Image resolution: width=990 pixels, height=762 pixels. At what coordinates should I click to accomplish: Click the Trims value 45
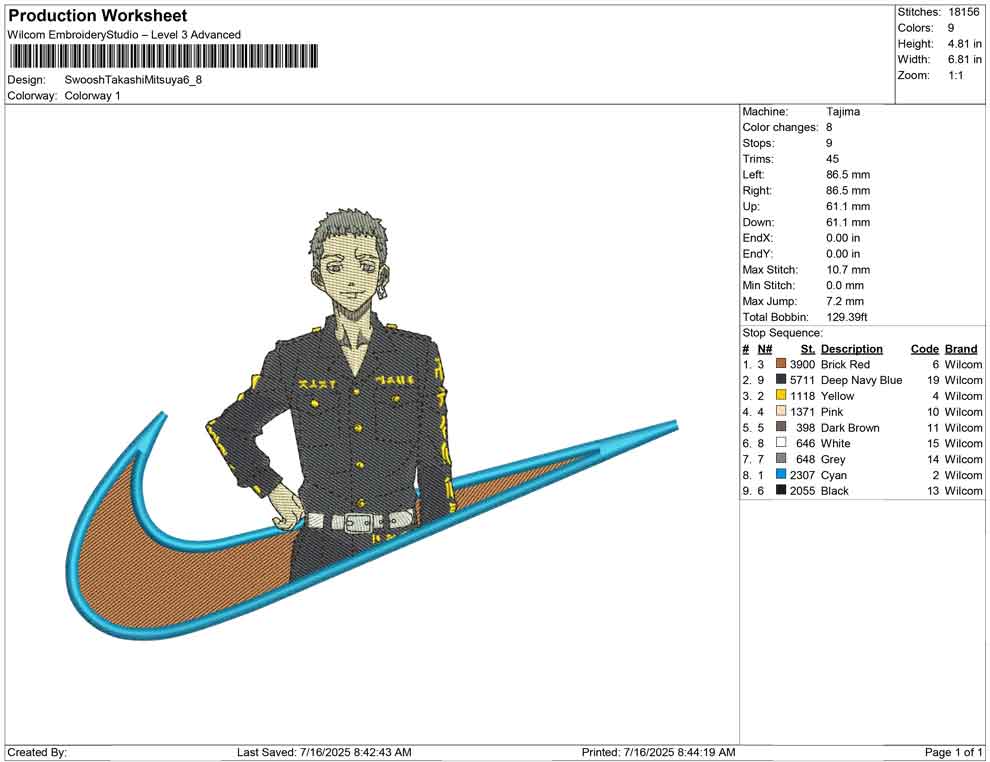click(832, 158)
